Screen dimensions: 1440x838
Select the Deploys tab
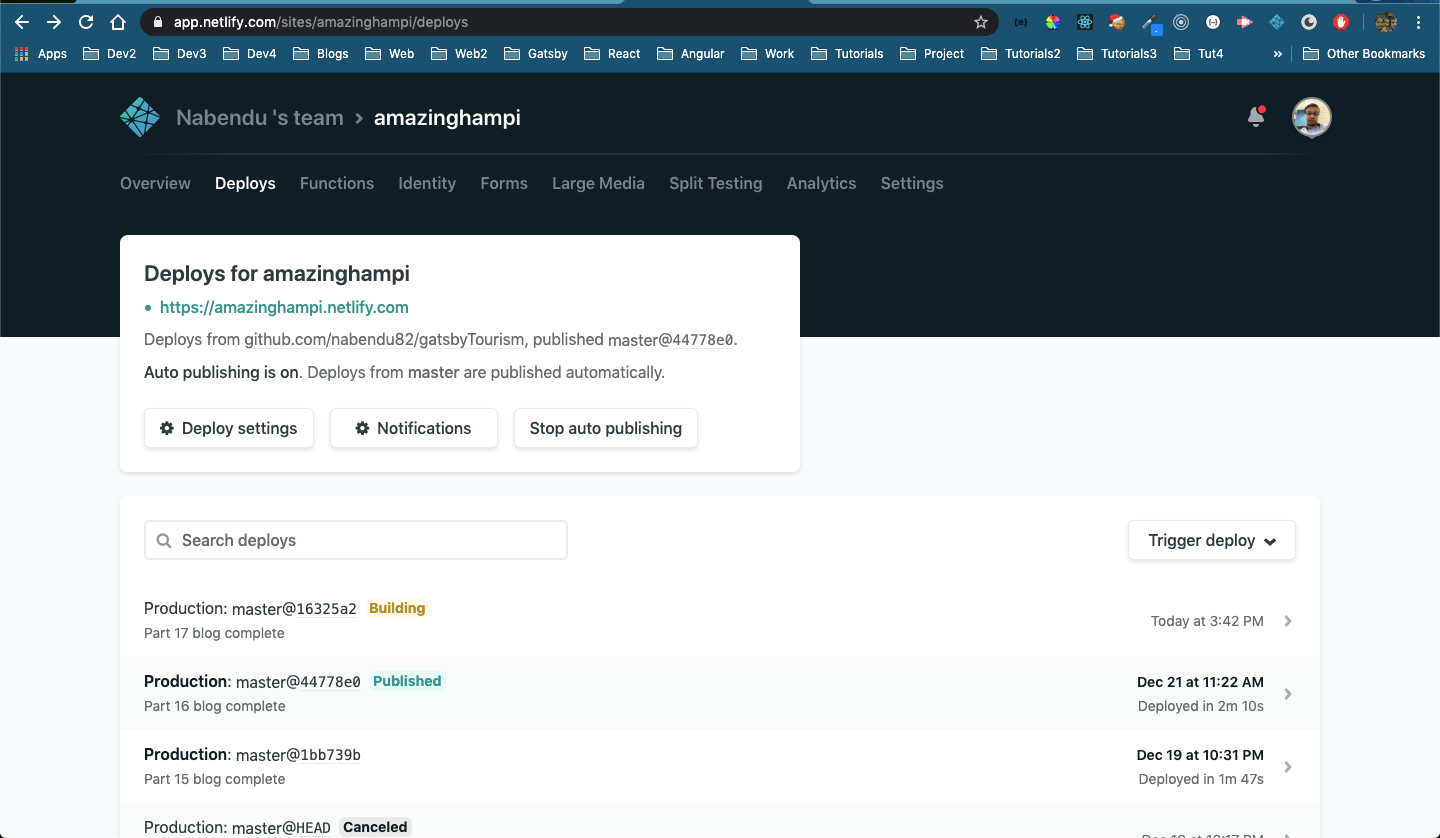tap(245, 183)
